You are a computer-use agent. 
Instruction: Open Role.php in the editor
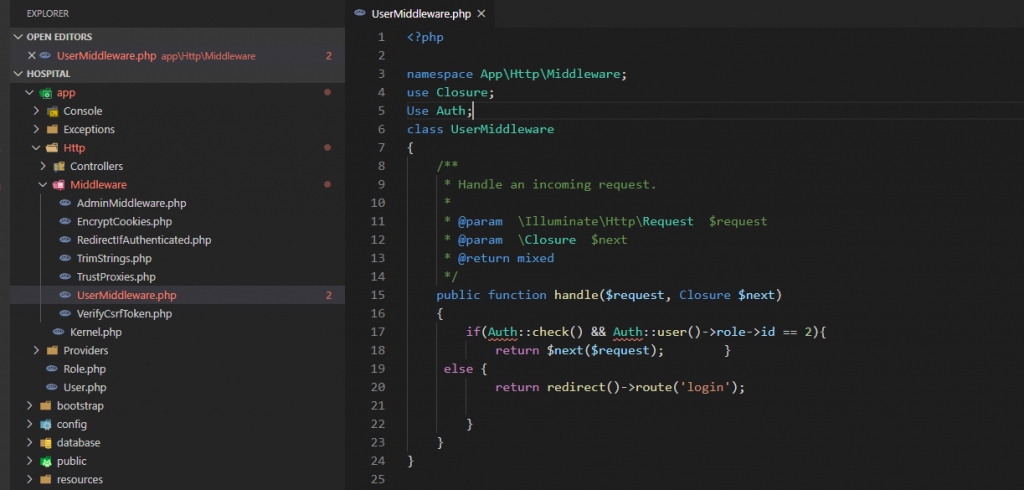[x=84, y=369]
